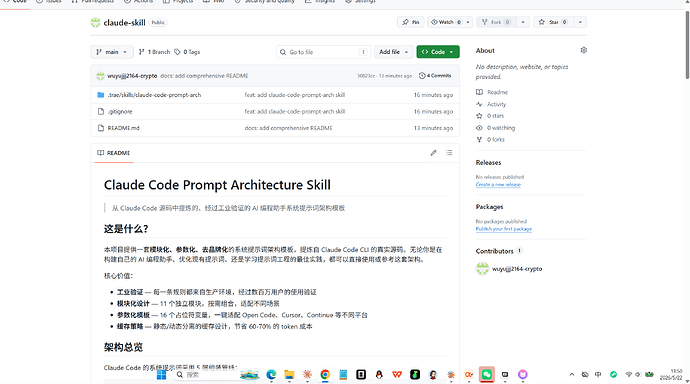This screenshot has height=384, width=690.
Task: Click the history clock icon on 4 Commits
Action: point(422,76)
